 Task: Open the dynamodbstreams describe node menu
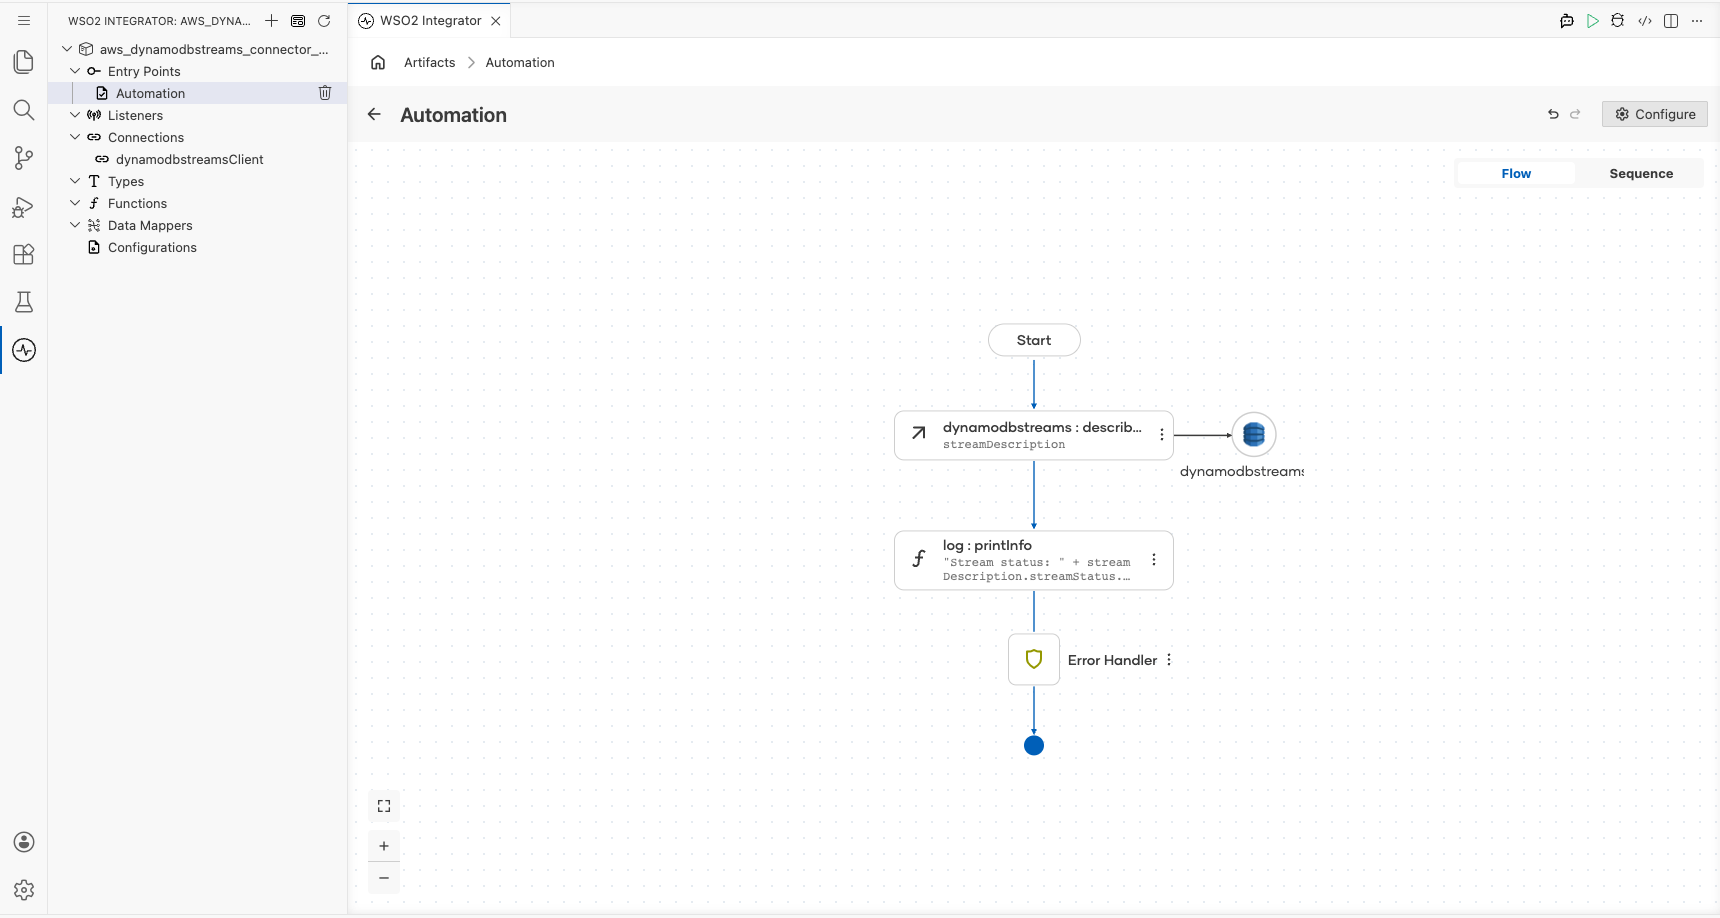[x=1161, y=435]
